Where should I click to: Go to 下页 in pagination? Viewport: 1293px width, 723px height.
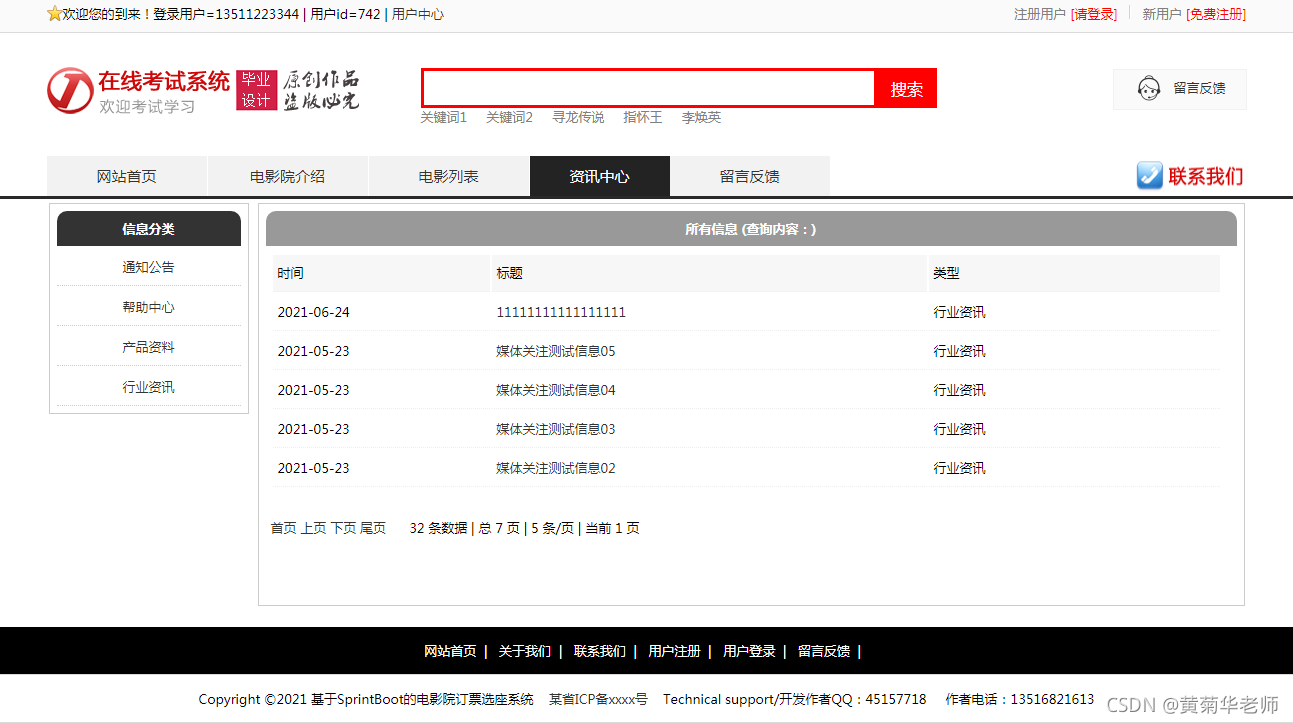click(x=341, y=528)
